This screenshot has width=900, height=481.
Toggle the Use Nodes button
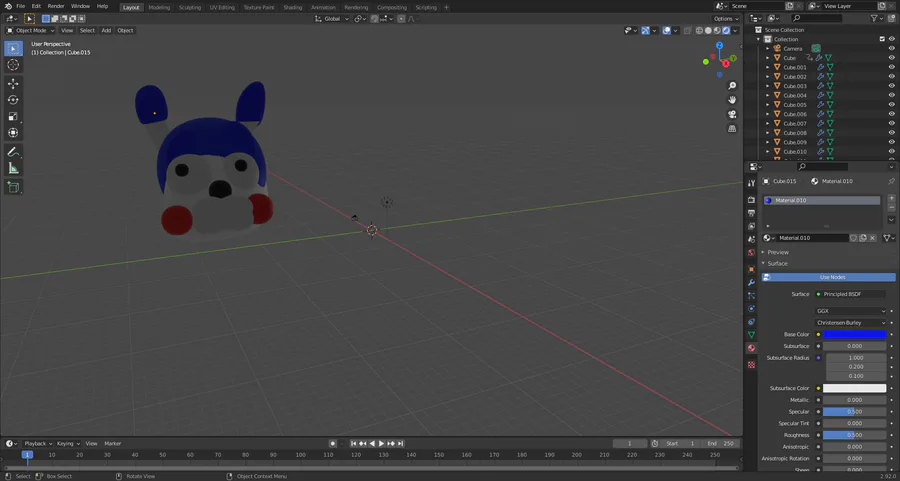828,277
